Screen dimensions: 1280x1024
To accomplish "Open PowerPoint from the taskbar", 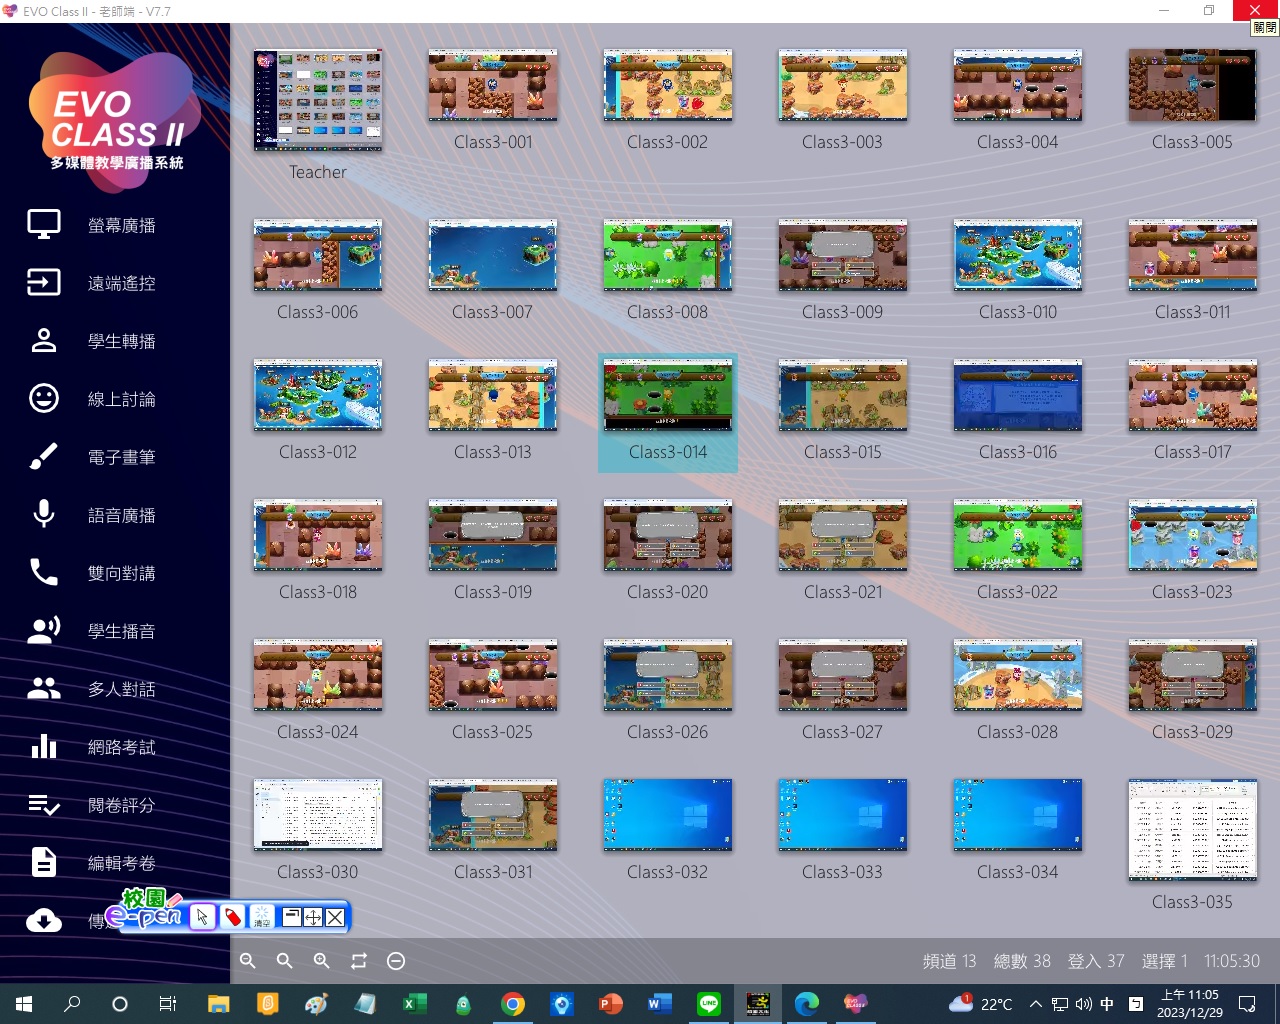I will pos(610,1004).
